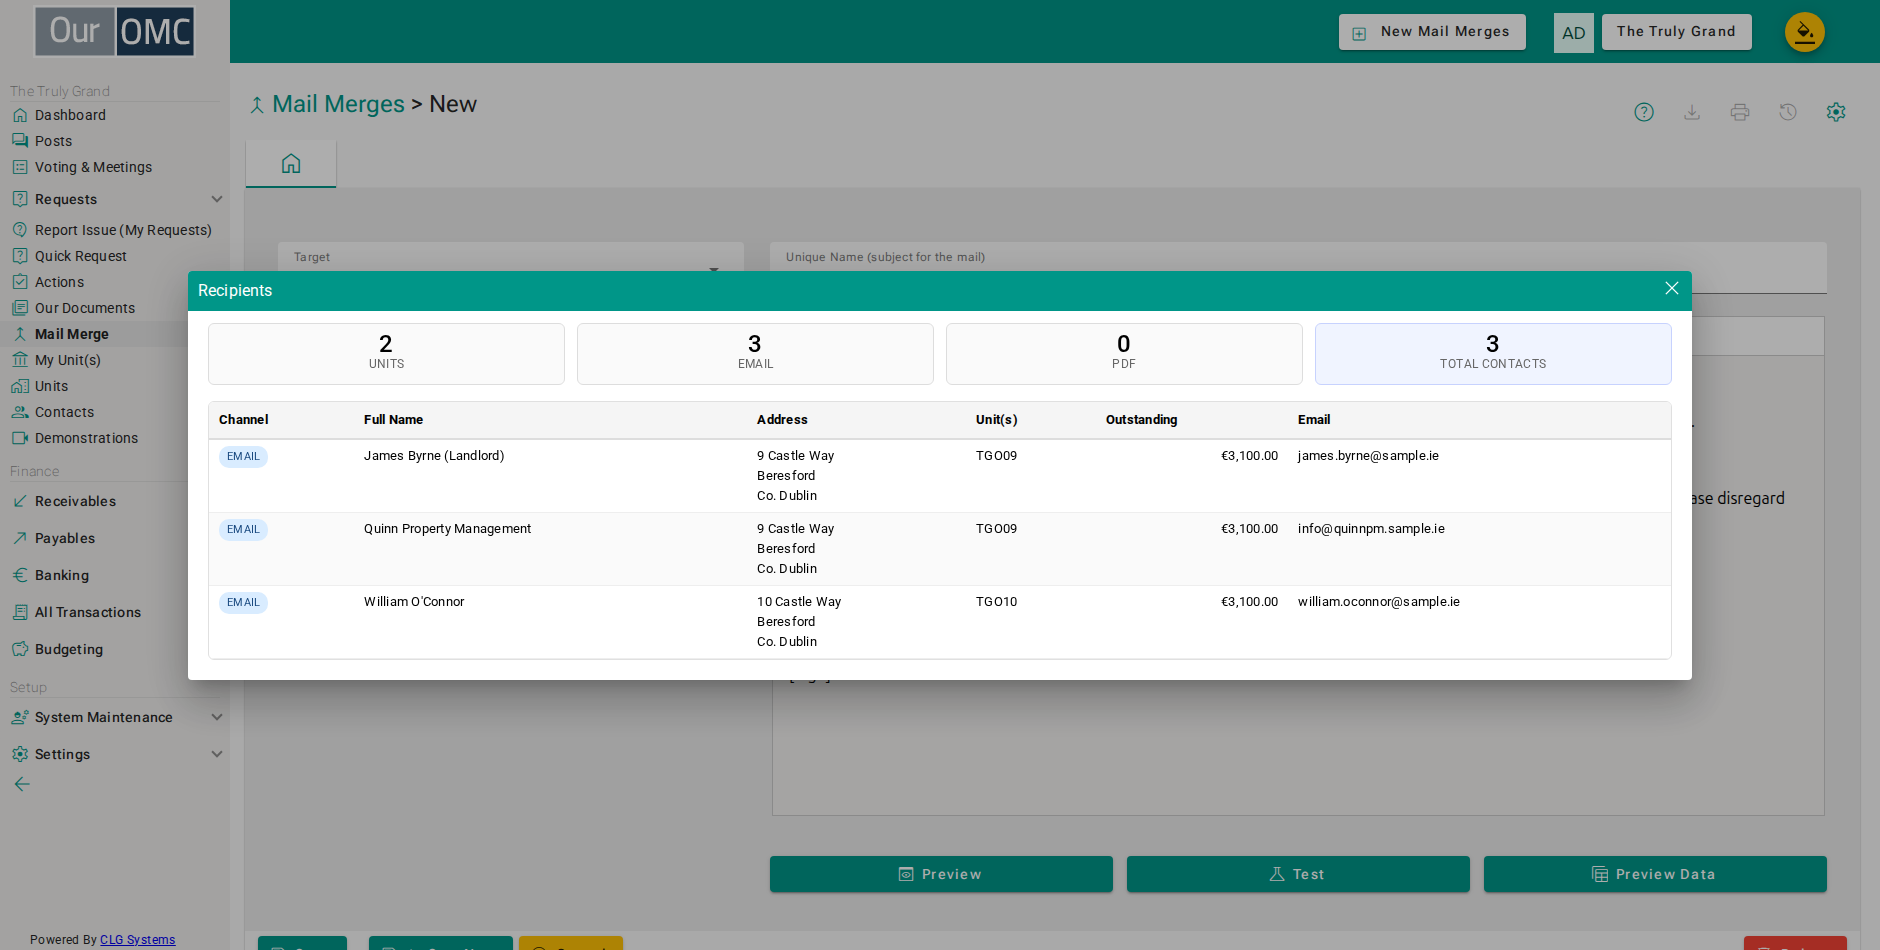The height and width of the screenshot is (950, 1880).
Task: Click the download icon in toolbar
Action: tap(1692, 112)
